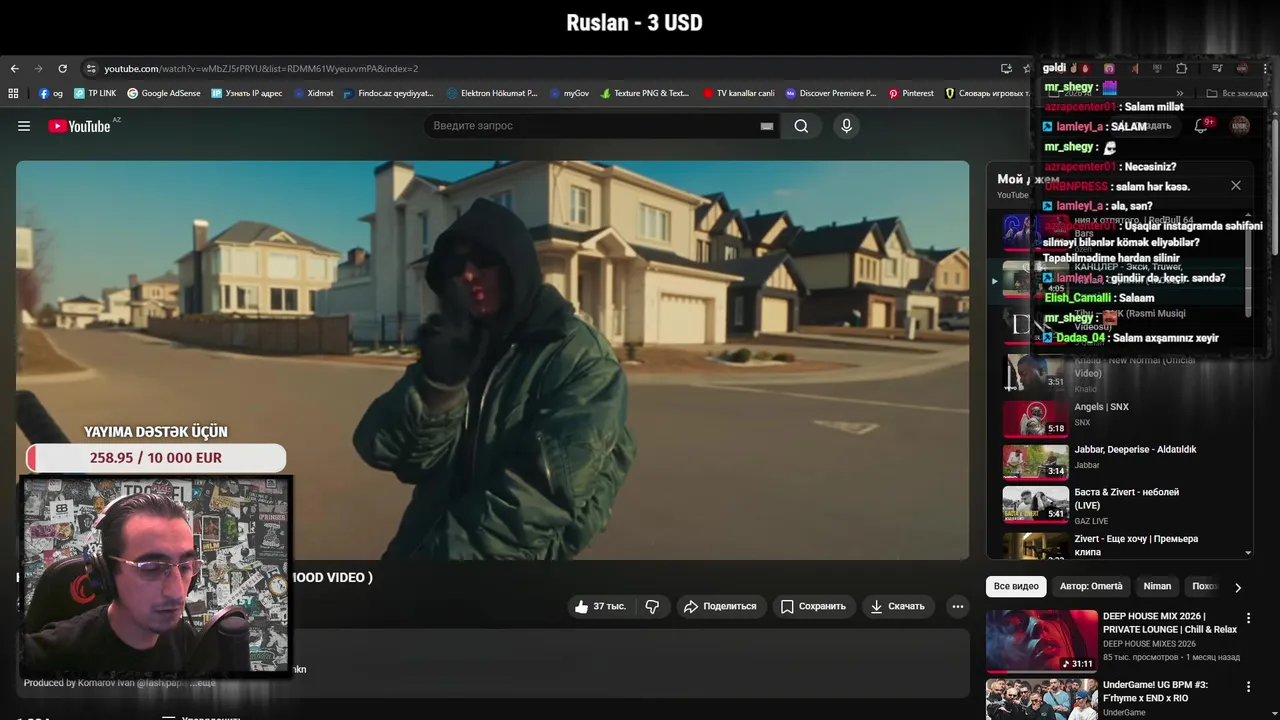Screen dimensions: 1280x720
Task: Open the on-screen keyboard icon in search
Action: 767,126
